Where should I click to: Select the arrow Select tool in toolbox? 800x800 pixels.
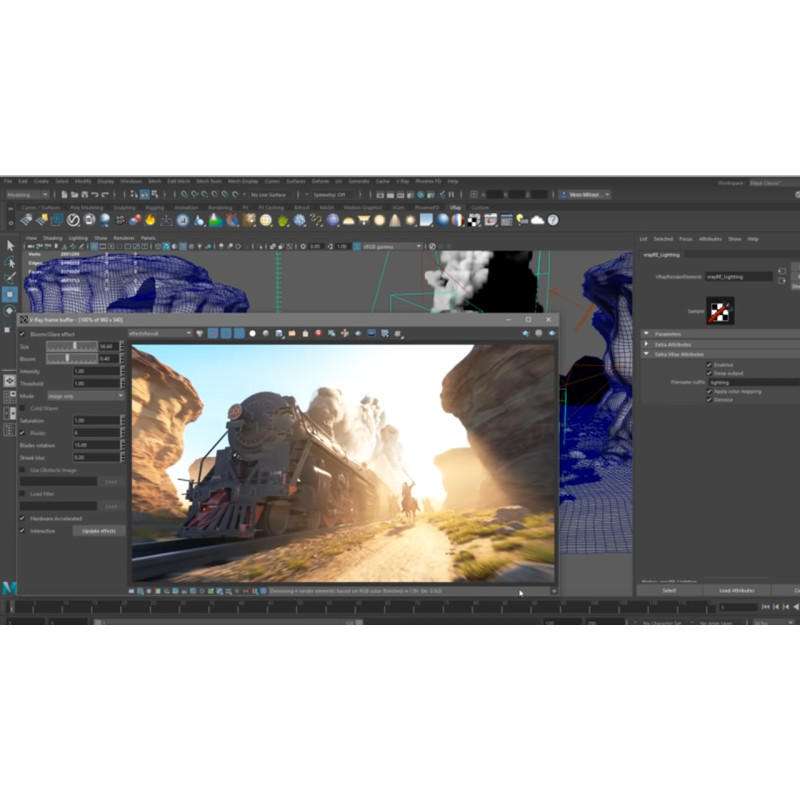point(11,245)
